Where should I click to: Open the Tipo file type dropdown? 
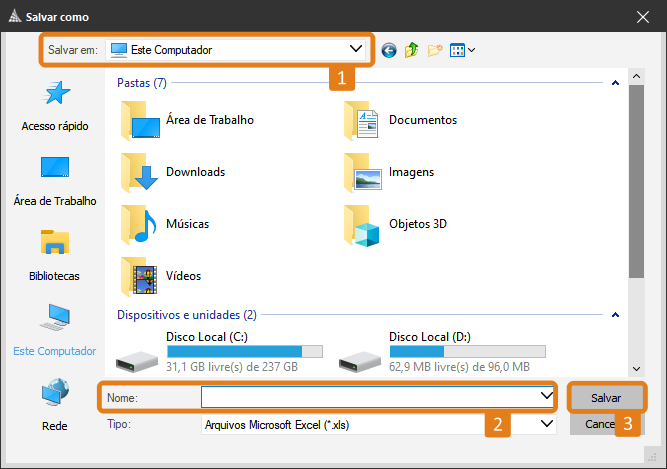click(x=546, y=424)
